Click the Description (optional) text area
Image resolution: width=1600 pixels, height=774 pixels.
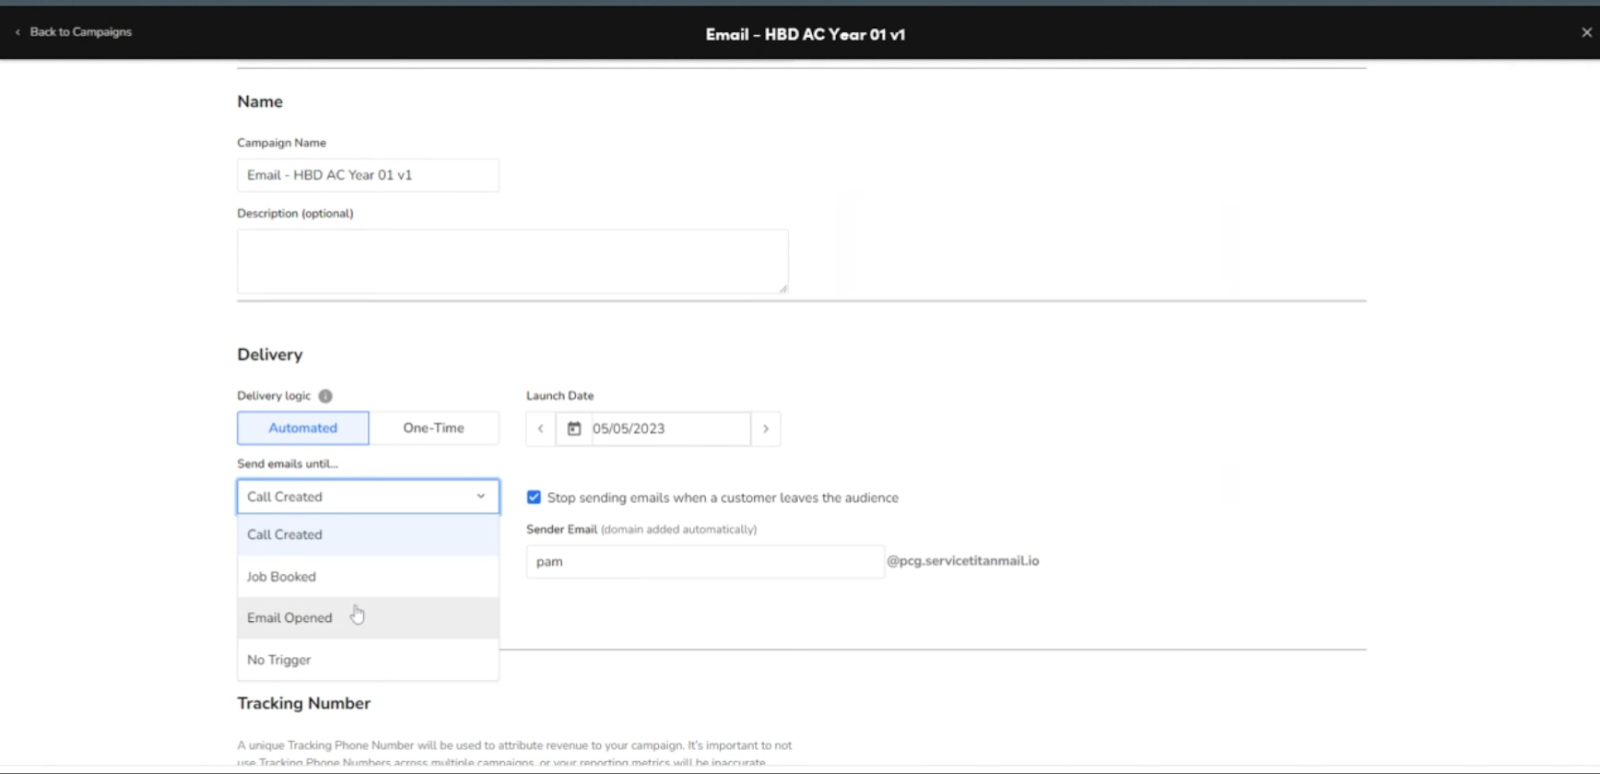click(x=512, y=261)
